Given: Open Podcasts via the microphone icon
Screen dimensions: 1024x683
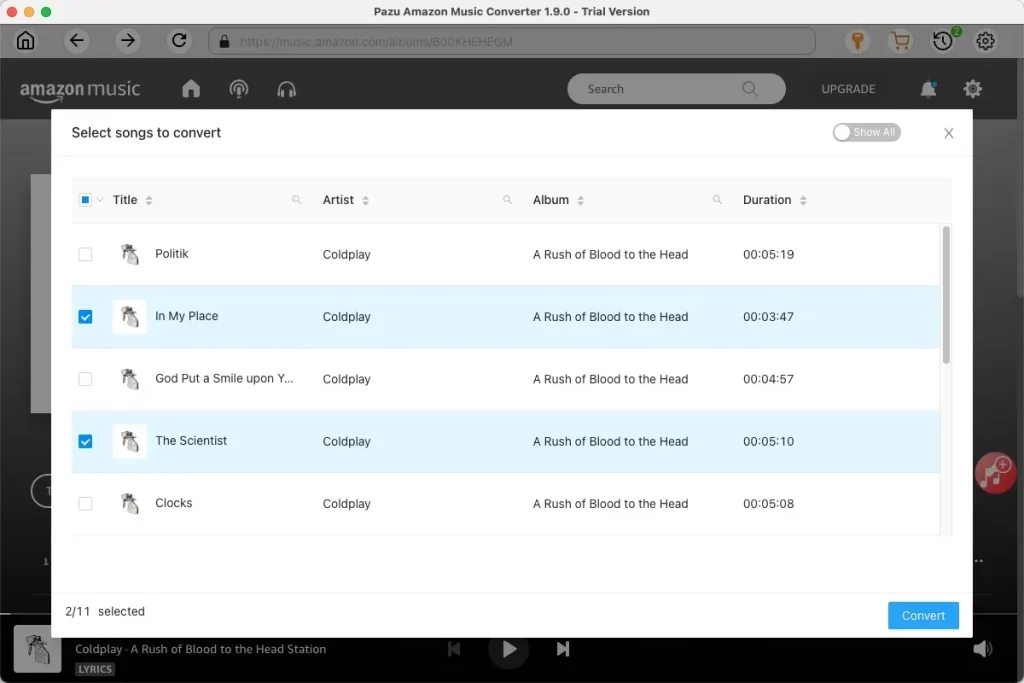Looking at the screenshot, I should [239, 89].
